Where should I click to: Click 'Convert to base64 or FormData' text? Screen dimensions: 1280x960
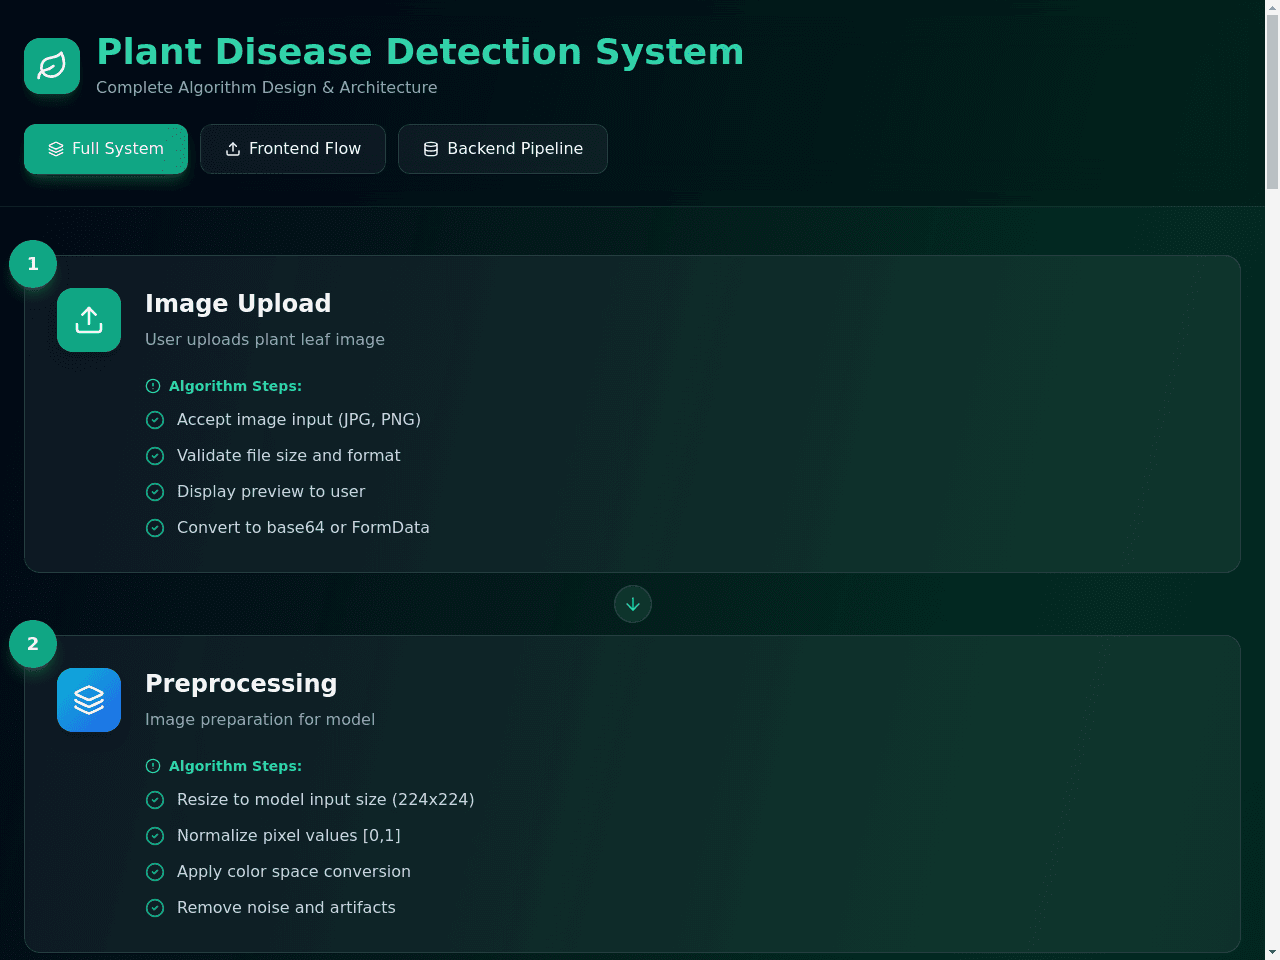click(303, 527)
